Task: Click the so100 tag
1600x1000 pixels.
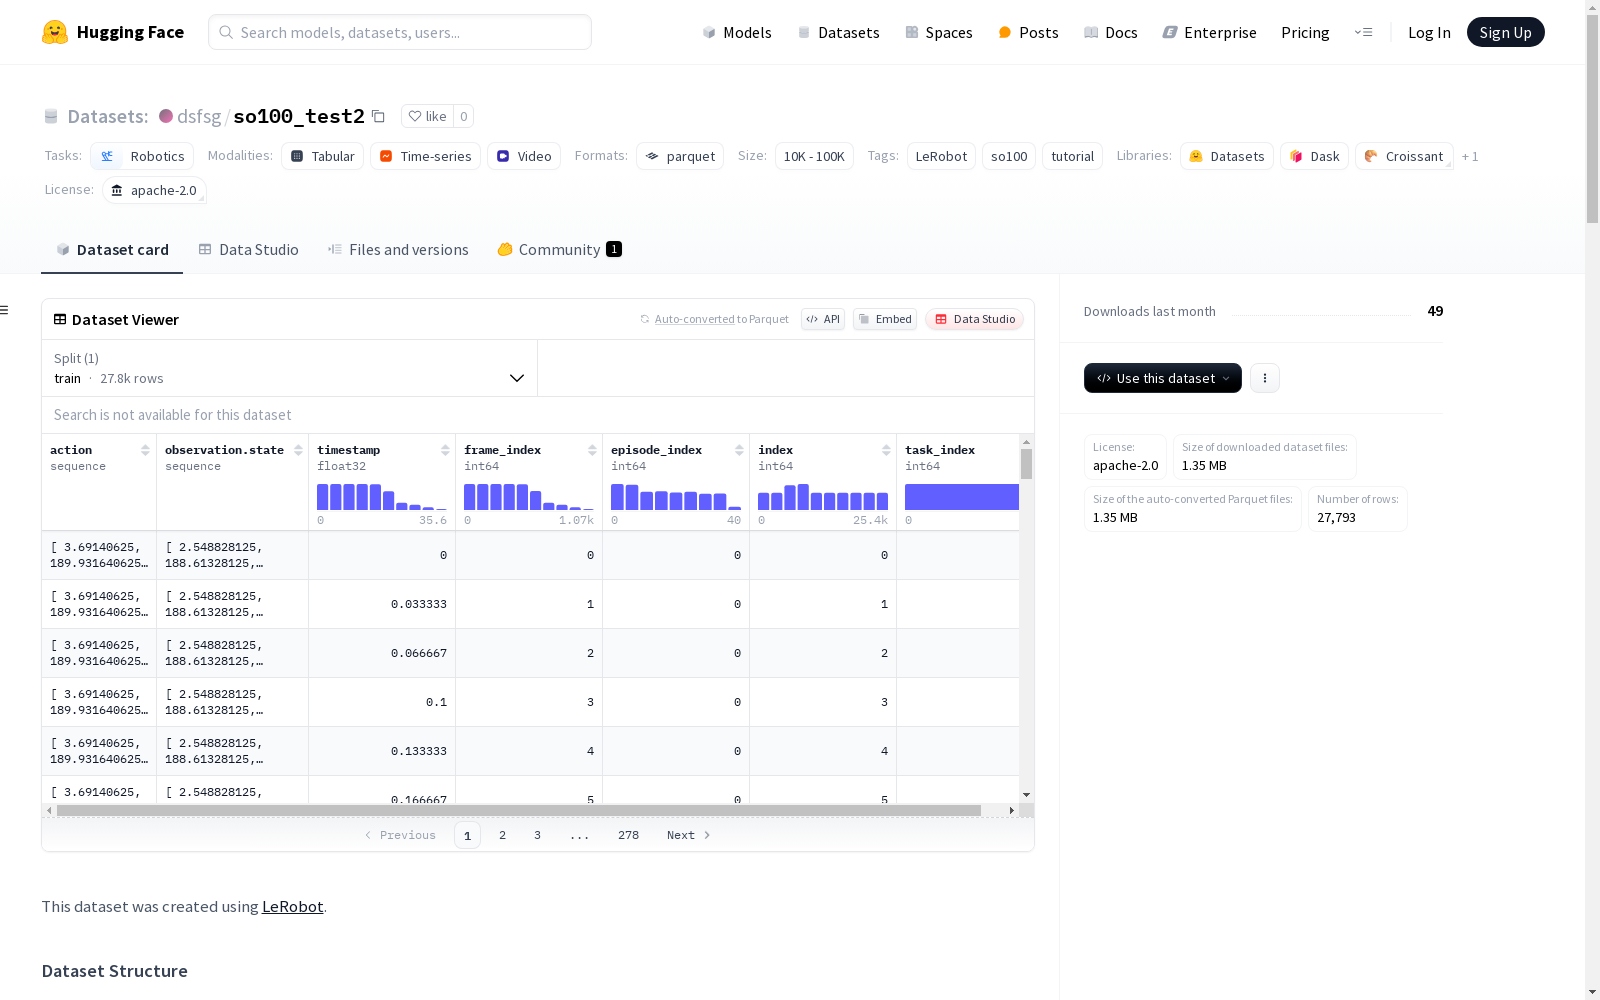Action: (1009, 157)
